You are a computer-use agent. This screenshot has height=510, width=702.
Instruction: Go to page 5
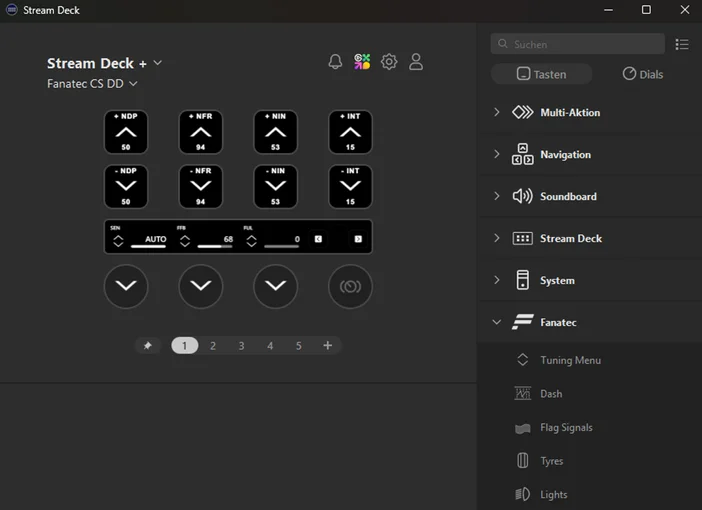[x=299, y=346]
